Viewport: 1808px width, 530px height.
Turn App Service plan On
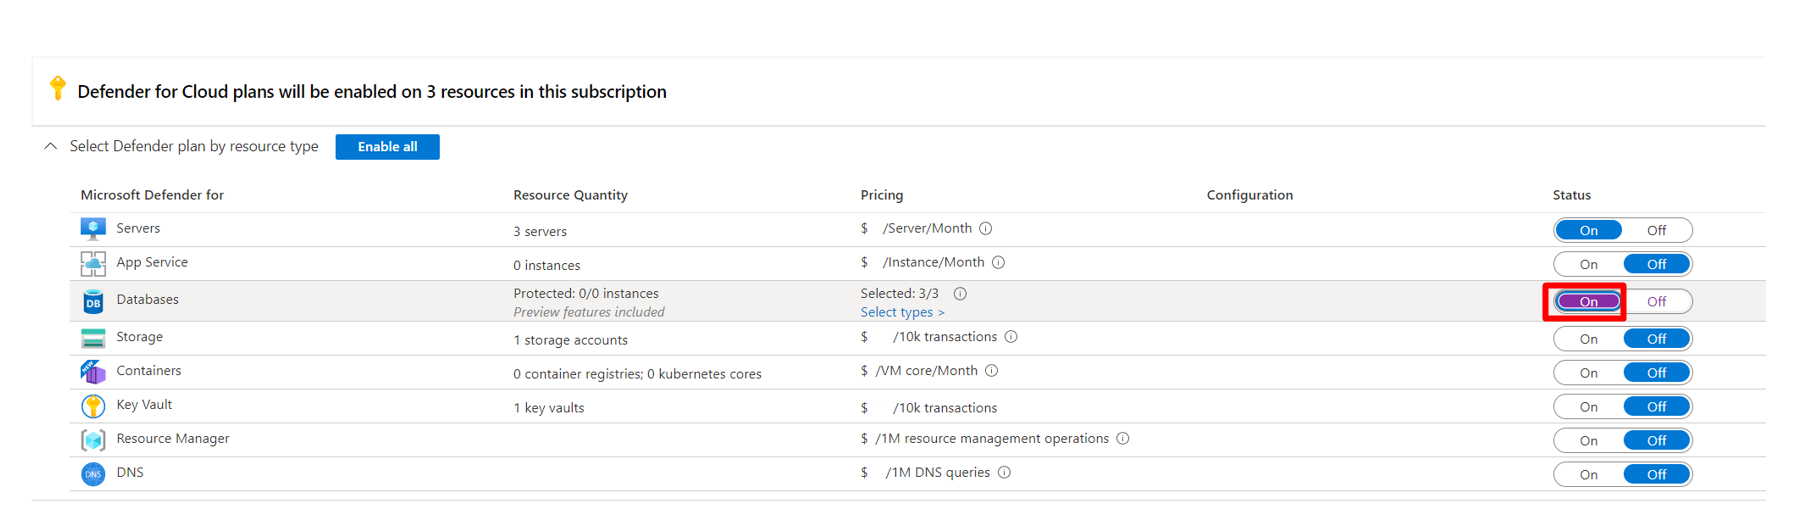[1588, 264]
